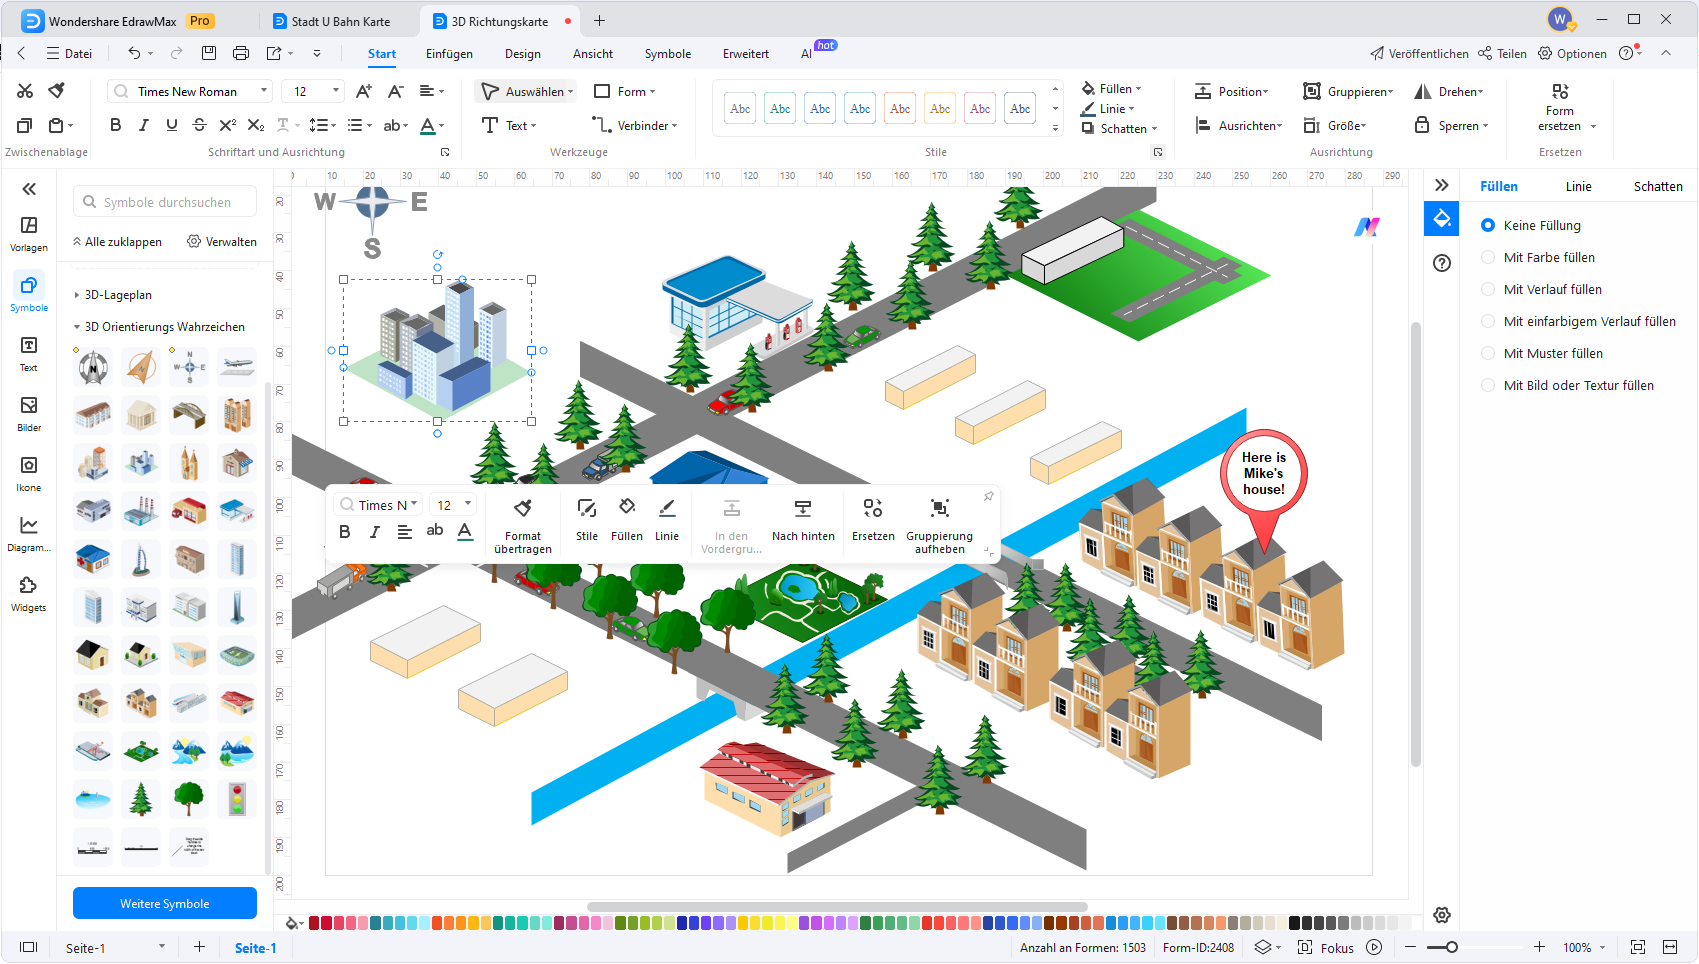Collapse left sidebar with double chevron

pyautogui.click(x=29, y=188)
